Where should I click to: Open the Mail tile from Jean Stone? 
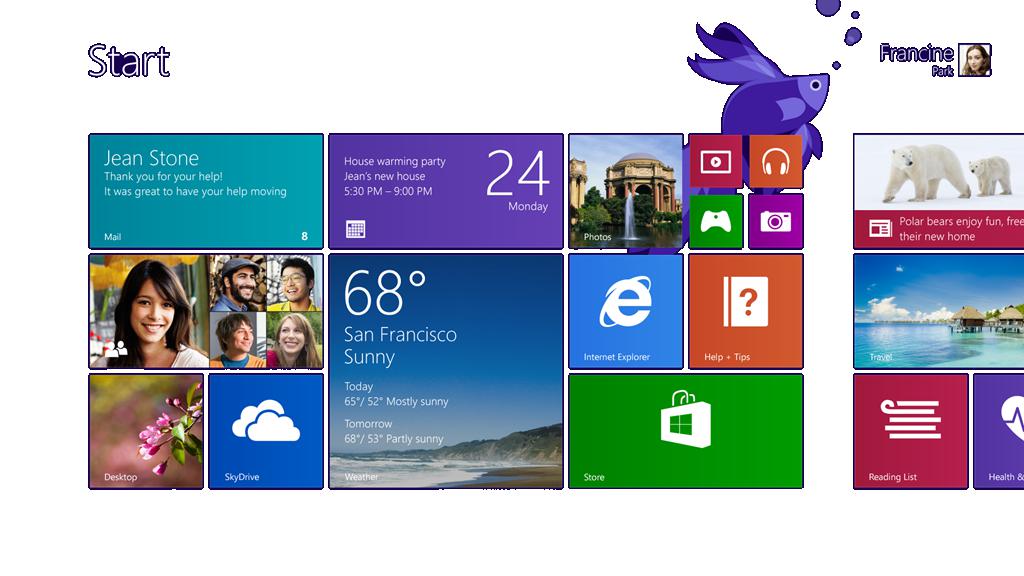(x=206, y=191)
